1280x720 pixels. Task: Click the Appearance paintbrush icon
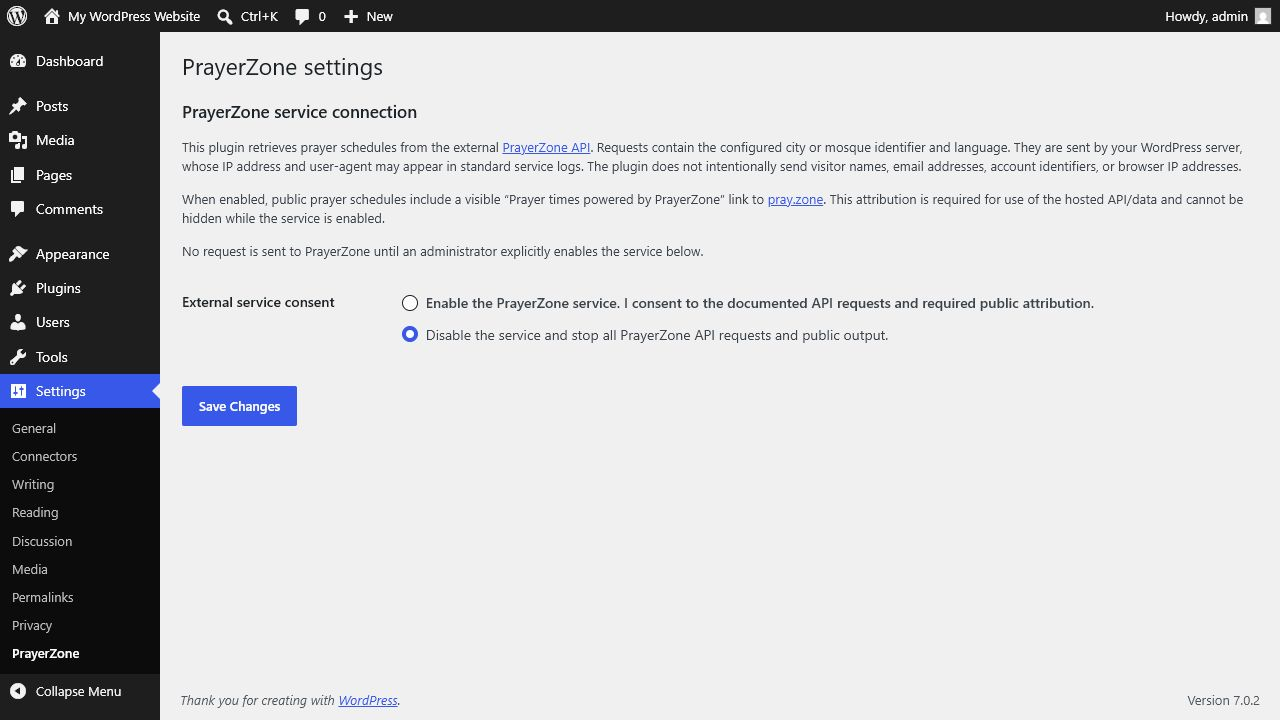point(18,254)
